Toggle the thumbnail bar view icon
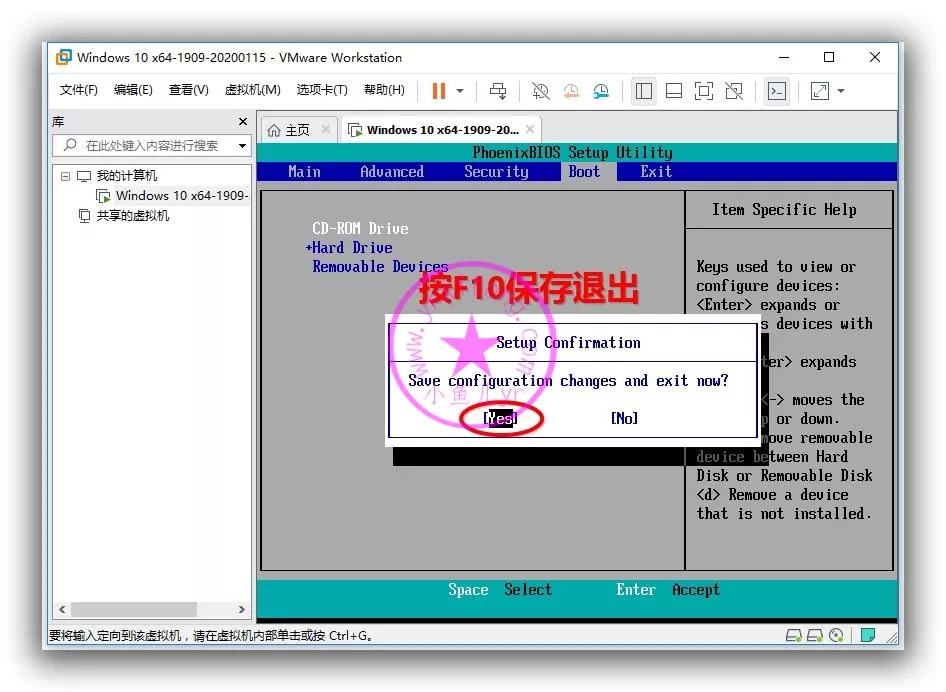 pyautogui.click(x=674, y=91)
